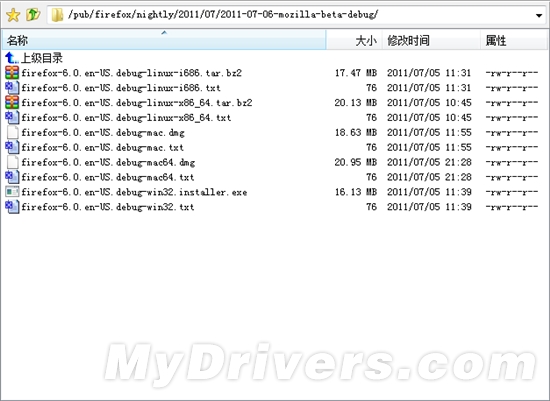550x401 pixels.
Task: Click the 18.63 MB size value
Action: click(356, 133)
